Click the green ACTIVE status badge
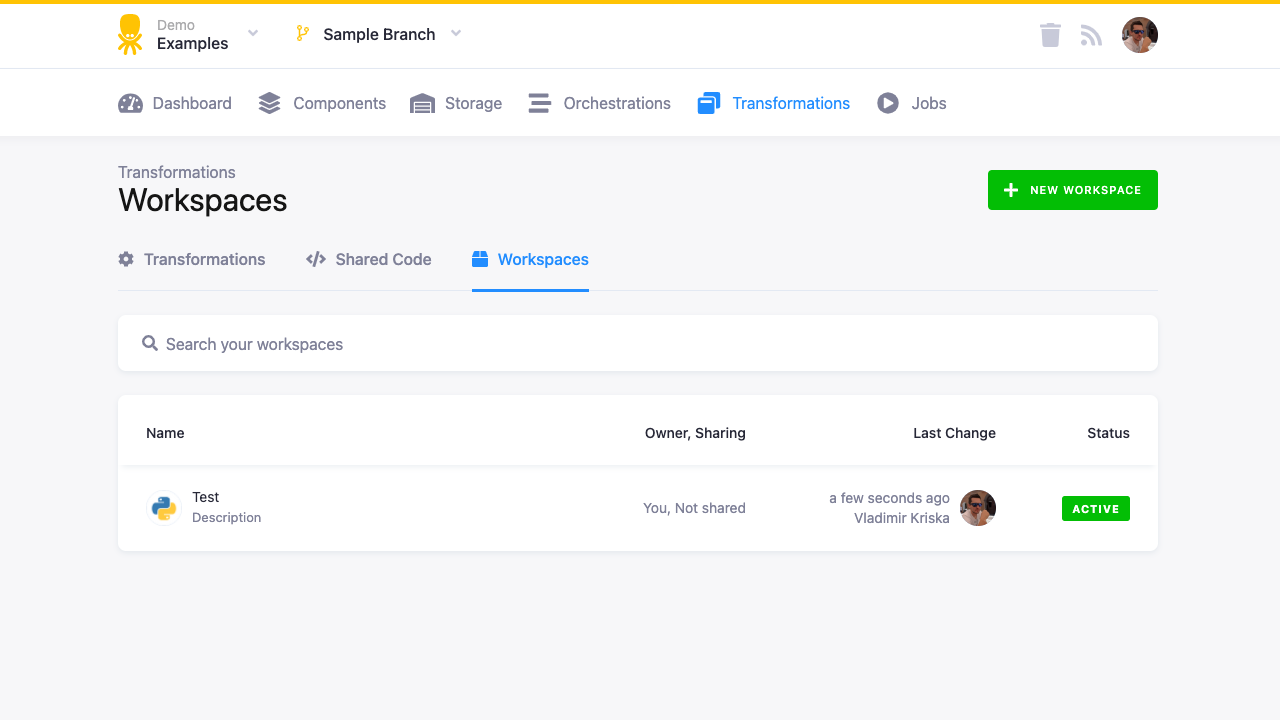Image resolution: width=1280 pixels, height=720 pixels. [1095, 508]
